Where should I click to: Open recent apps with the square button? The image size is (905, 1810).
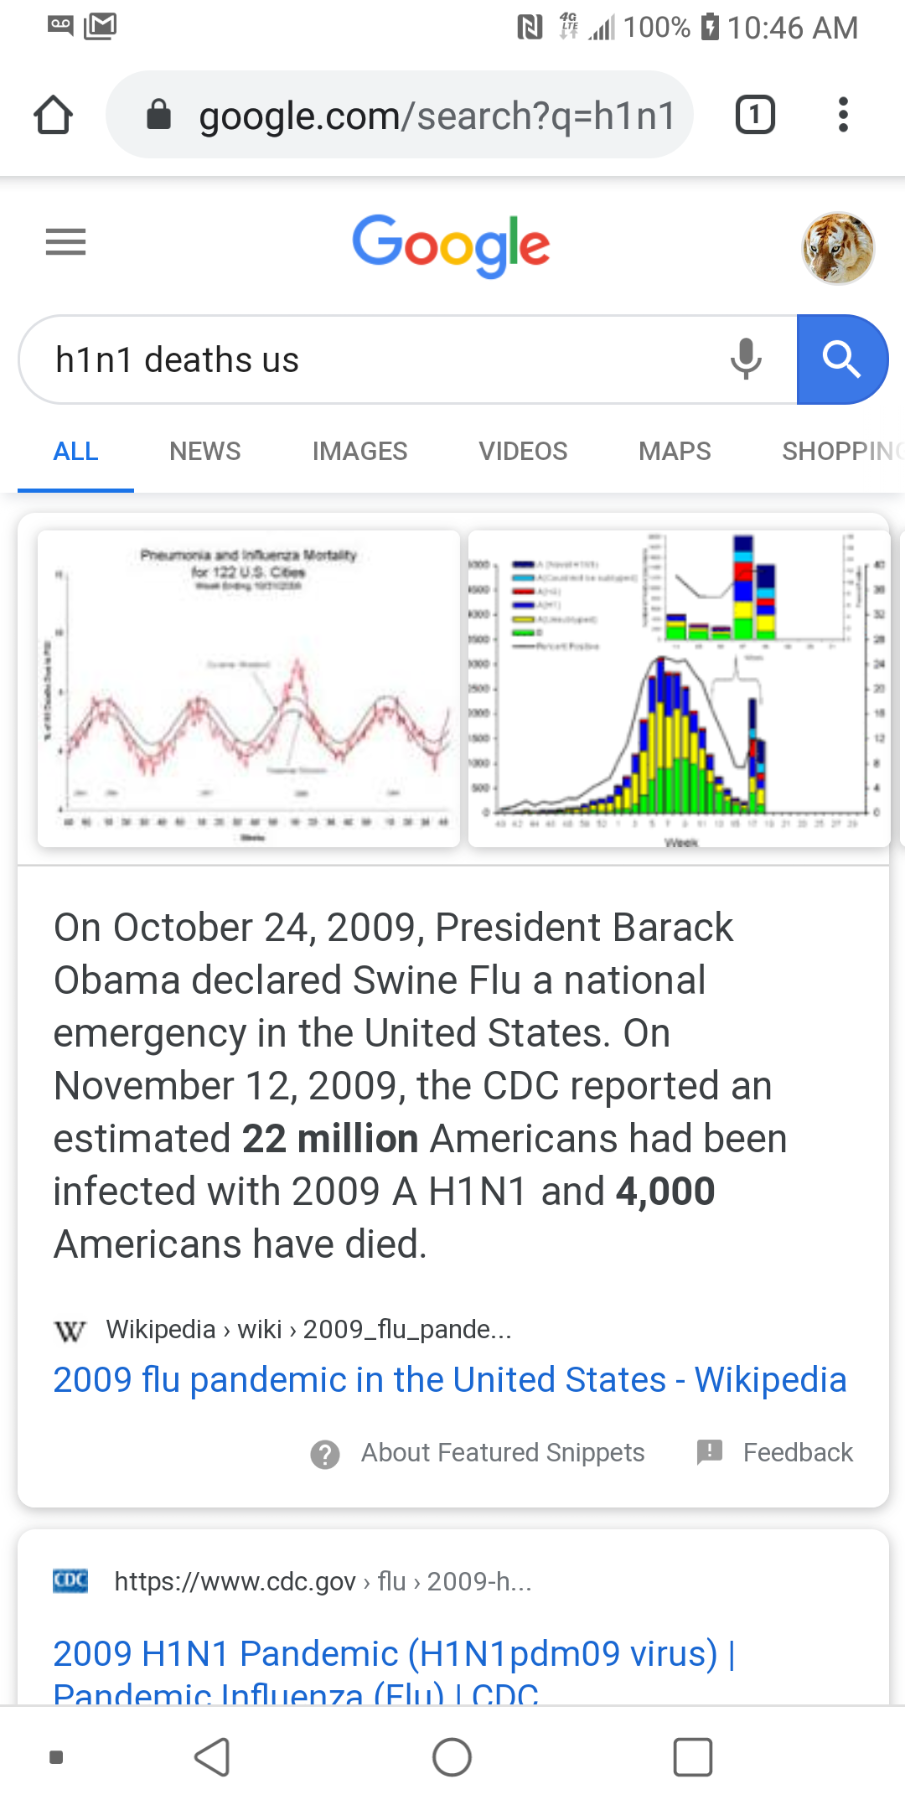coord(692,1757)
